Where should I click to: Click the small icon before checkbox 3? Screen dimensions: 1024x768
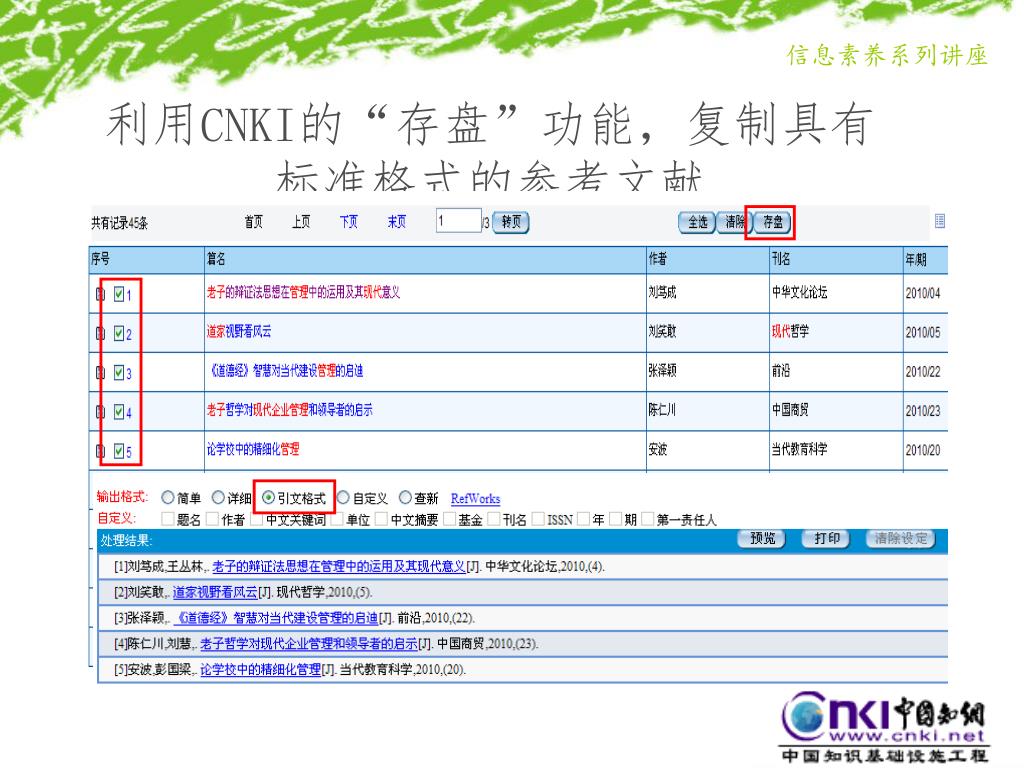tap(101, 373)
